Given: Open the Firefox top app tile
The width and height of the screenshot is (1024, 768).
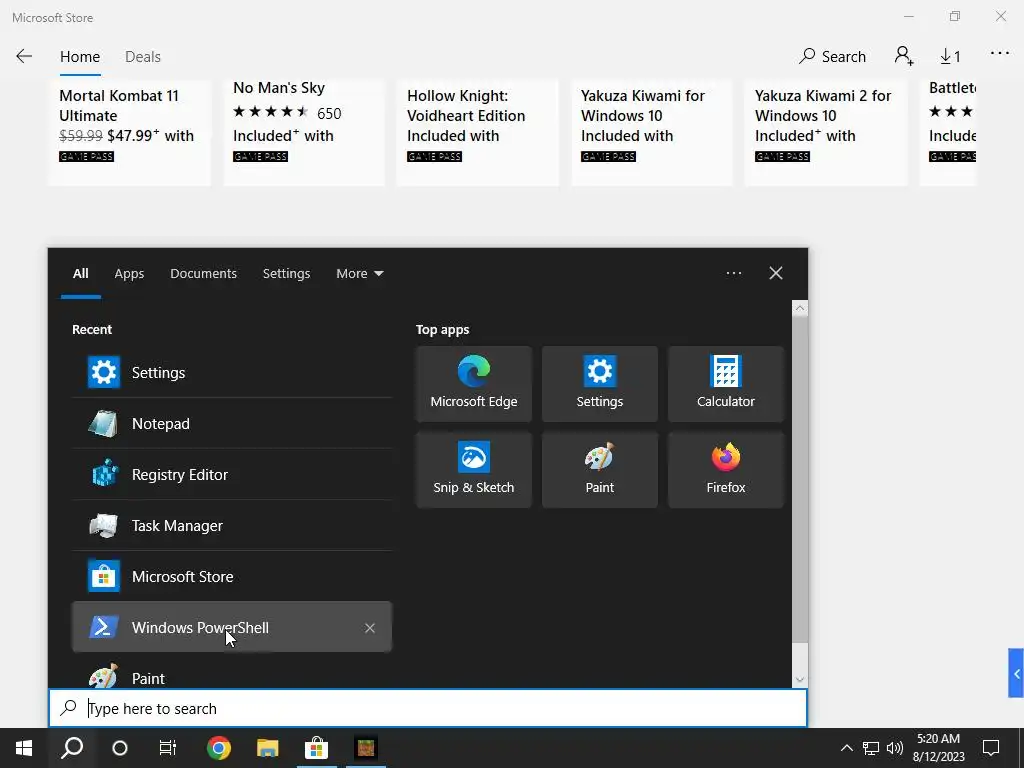Looking at the screenshot, I should (726, 470).
